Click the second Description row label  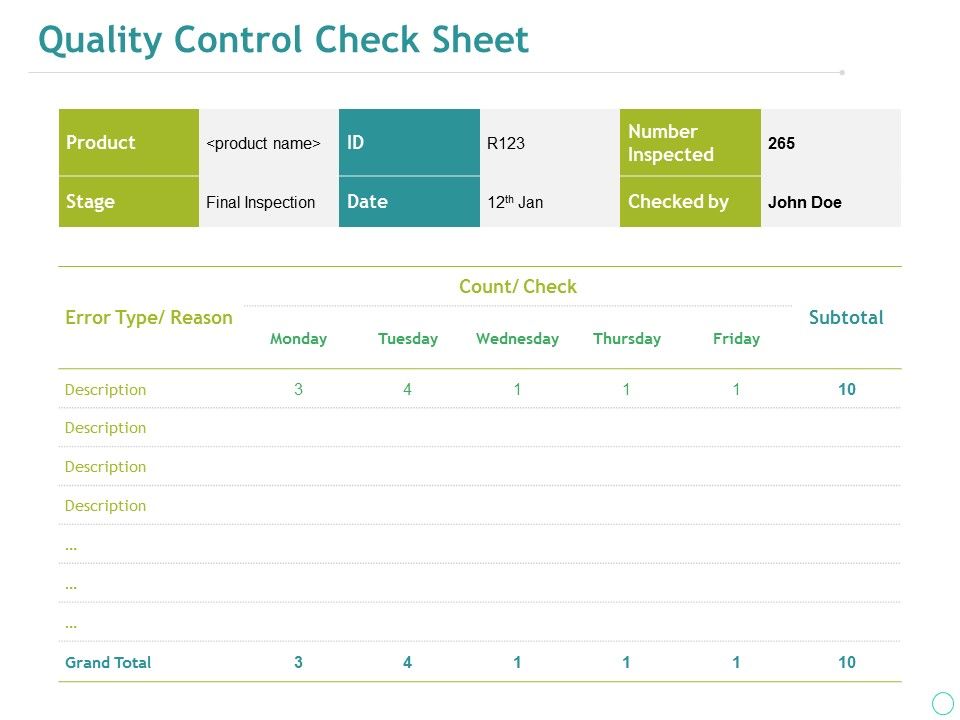(105, 428)
